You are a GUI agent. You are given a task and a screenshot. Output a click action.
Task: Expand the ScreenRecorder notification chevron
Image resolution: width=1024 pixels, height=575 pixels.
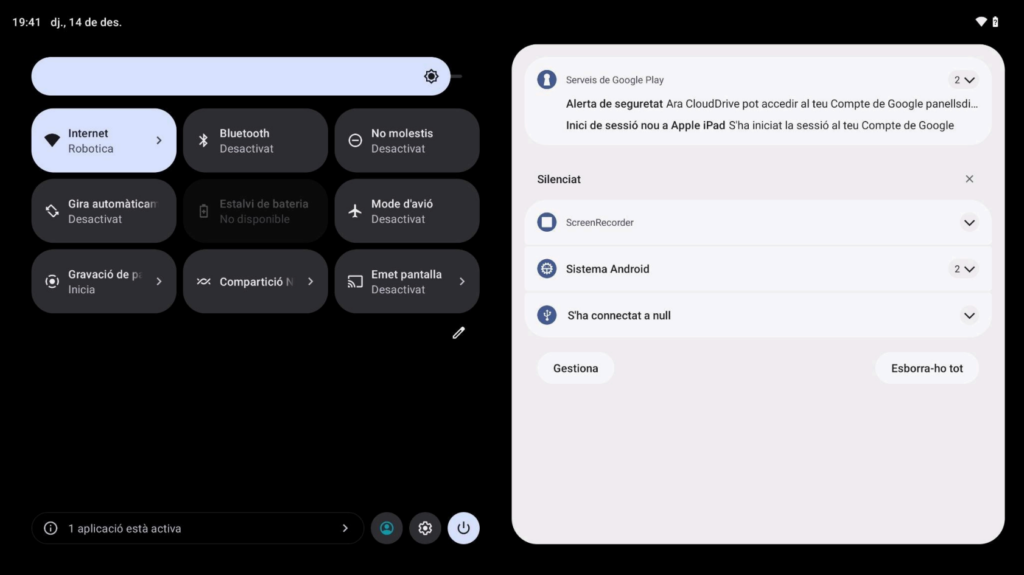pos(968,222)
